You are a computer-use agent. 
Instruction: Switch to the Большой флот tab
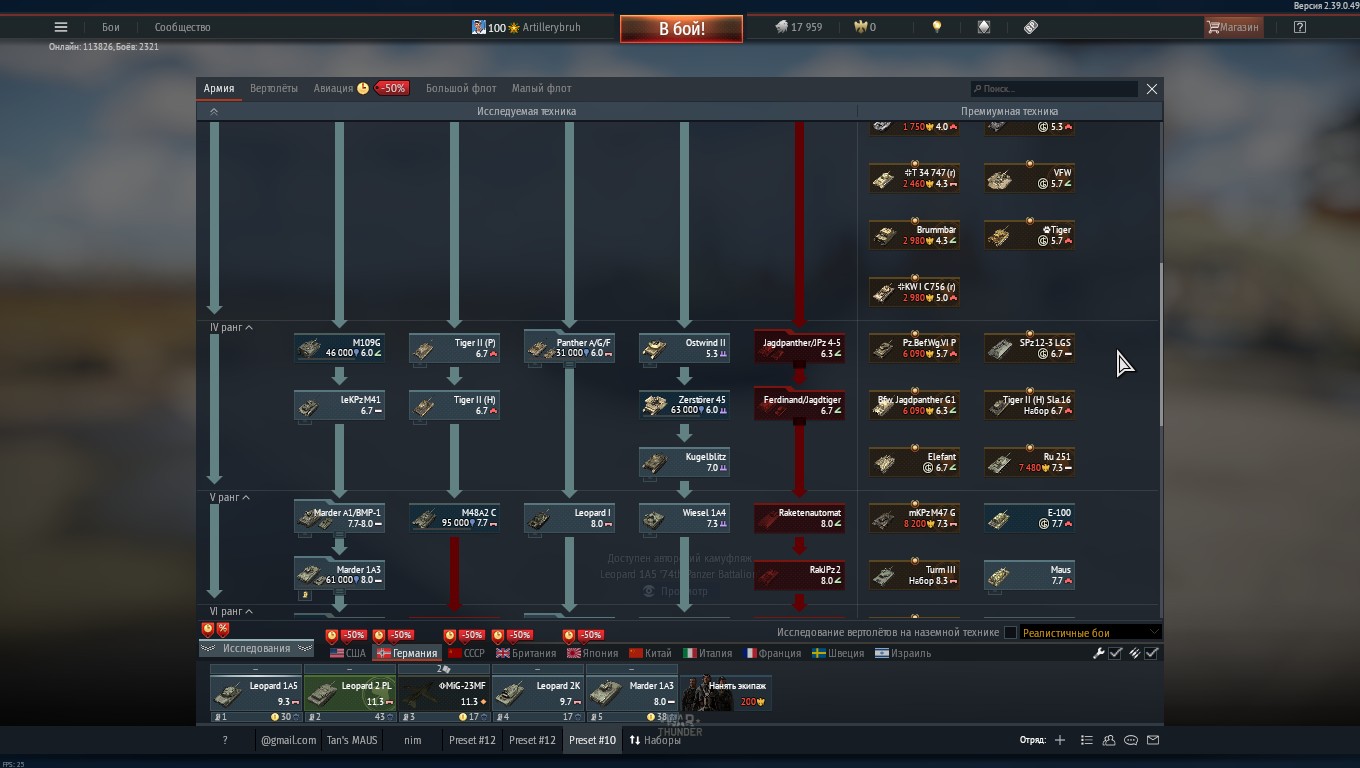point(461,88)
